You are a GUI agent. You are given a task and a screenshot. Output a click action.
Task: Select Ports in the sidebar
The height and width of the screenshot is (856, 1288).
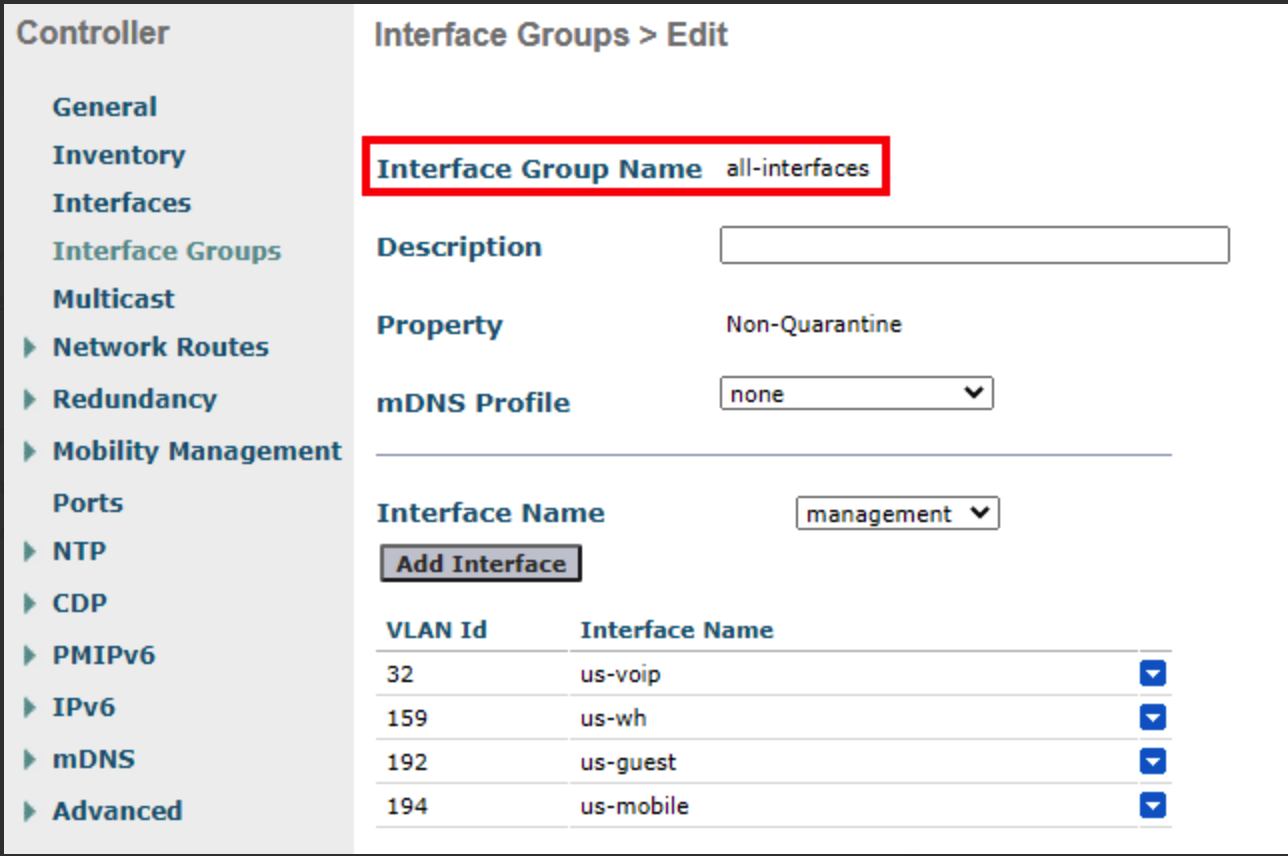88,503
